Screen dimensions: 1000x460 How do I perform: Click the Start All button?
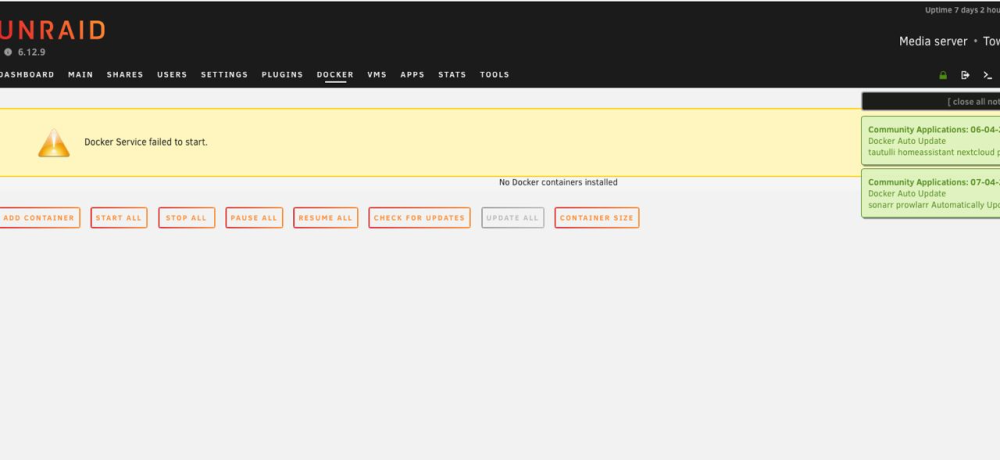click(x=119, y=218)
